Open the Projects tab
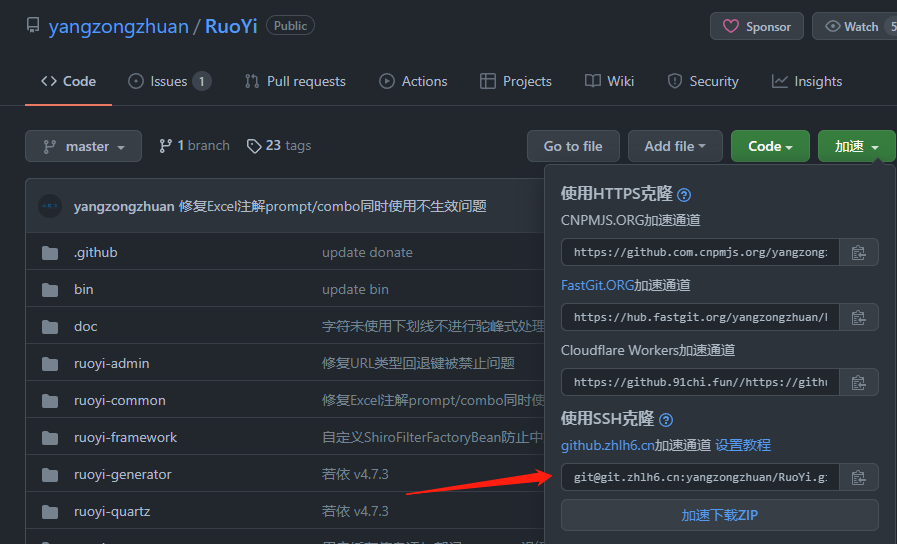Screen dimensions: 897x544 [515, 81]
